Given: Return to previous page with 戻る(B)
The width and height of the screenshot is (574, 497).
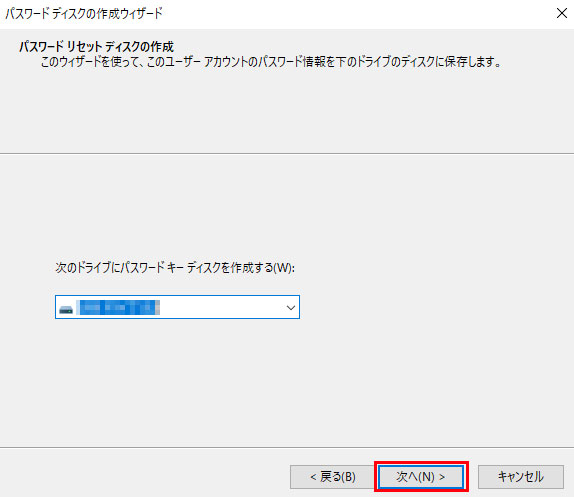Looking at the screenshot, I should (x=332, y=477).
